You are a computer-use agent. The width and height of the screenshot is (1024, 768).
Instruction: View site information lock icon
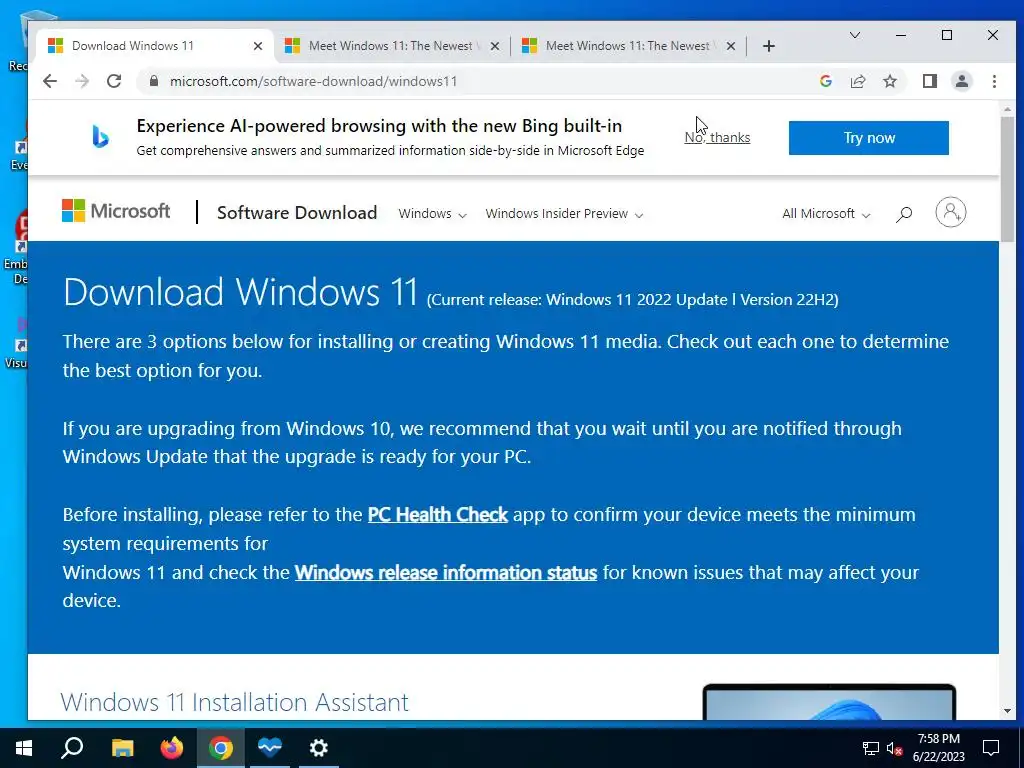click(x=153, y=81)
